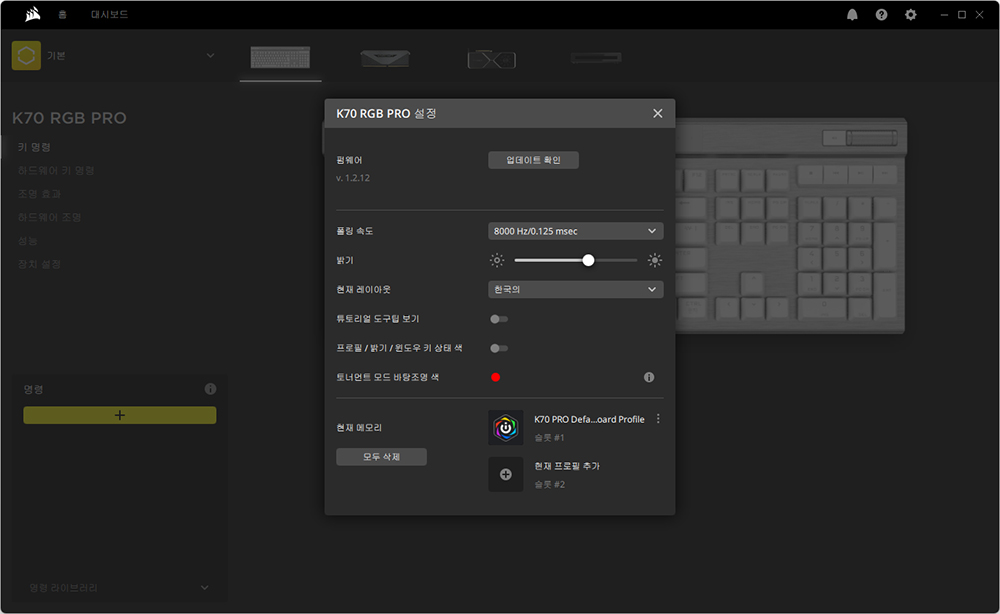Viewport: 1000px width, 614px height.
Task: Click the high brightness sun icon
Action: pos(654,260)
